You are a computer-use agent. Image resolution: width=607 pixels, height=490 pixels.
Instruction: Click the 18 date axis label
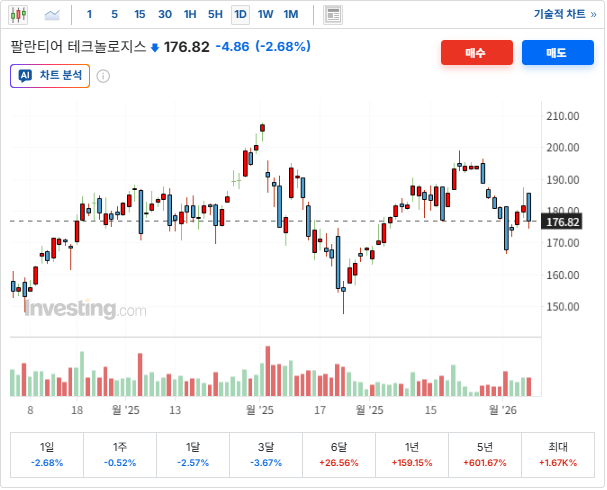77,410
